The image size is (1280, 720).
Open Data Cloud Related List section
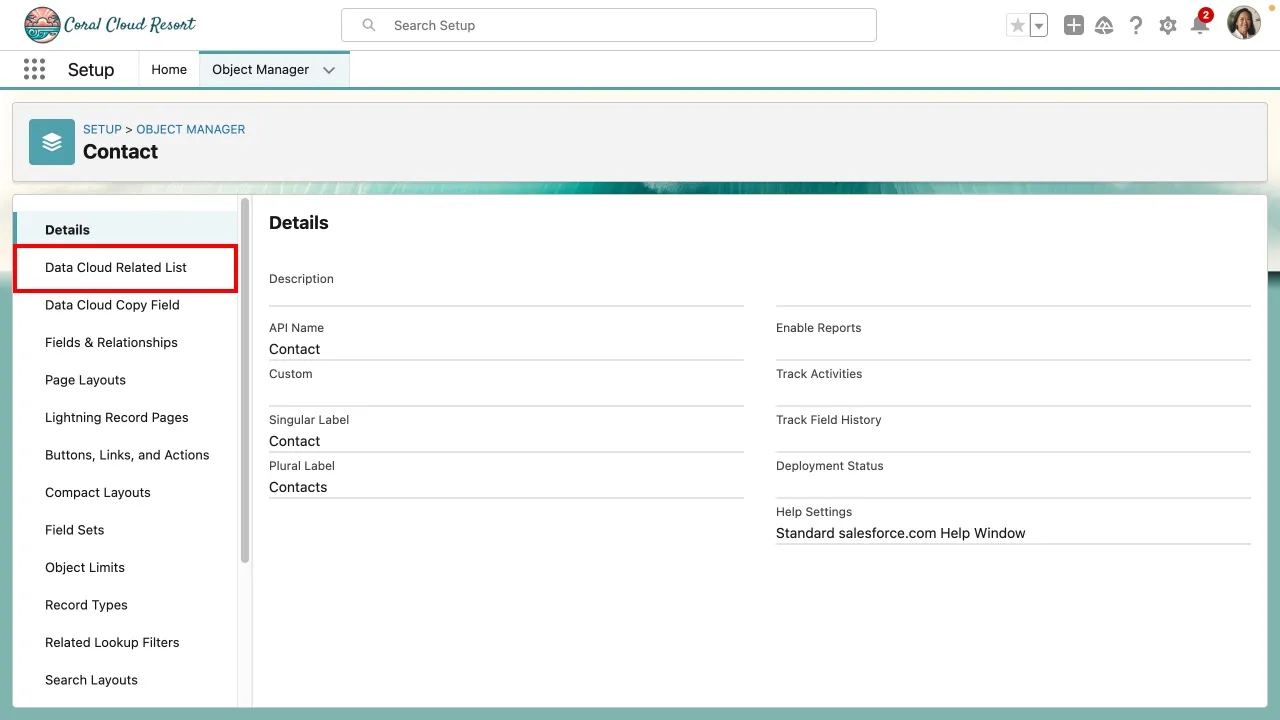click(x=116, y=268)
